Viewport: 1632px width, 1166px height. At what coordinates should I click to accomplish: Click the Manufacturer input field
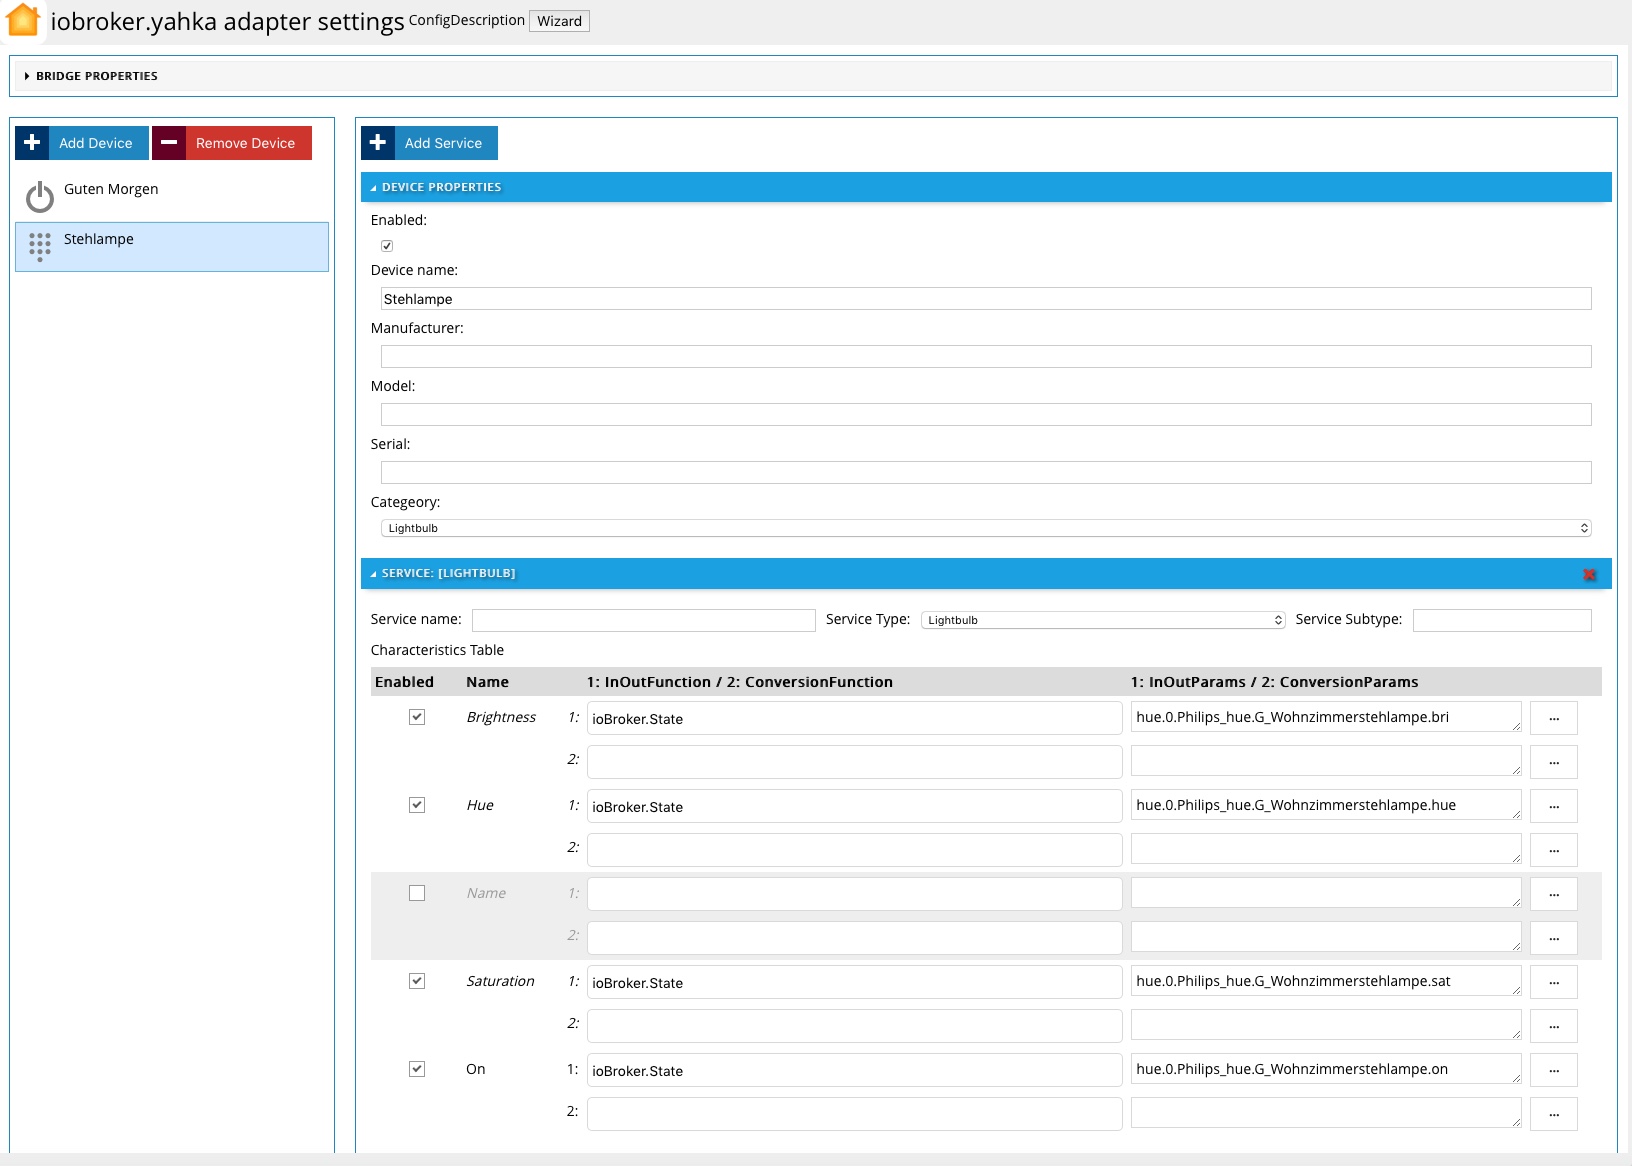(986, 356)
